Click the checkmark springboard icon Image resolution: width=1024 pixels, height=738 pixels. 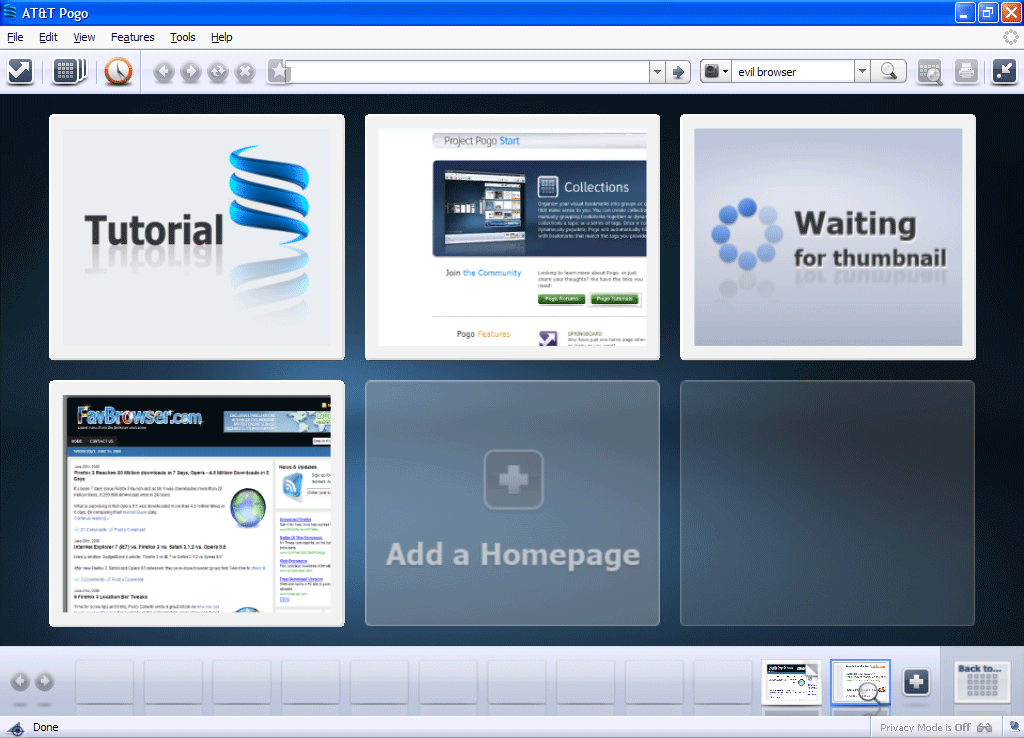(x=20, y=72)
